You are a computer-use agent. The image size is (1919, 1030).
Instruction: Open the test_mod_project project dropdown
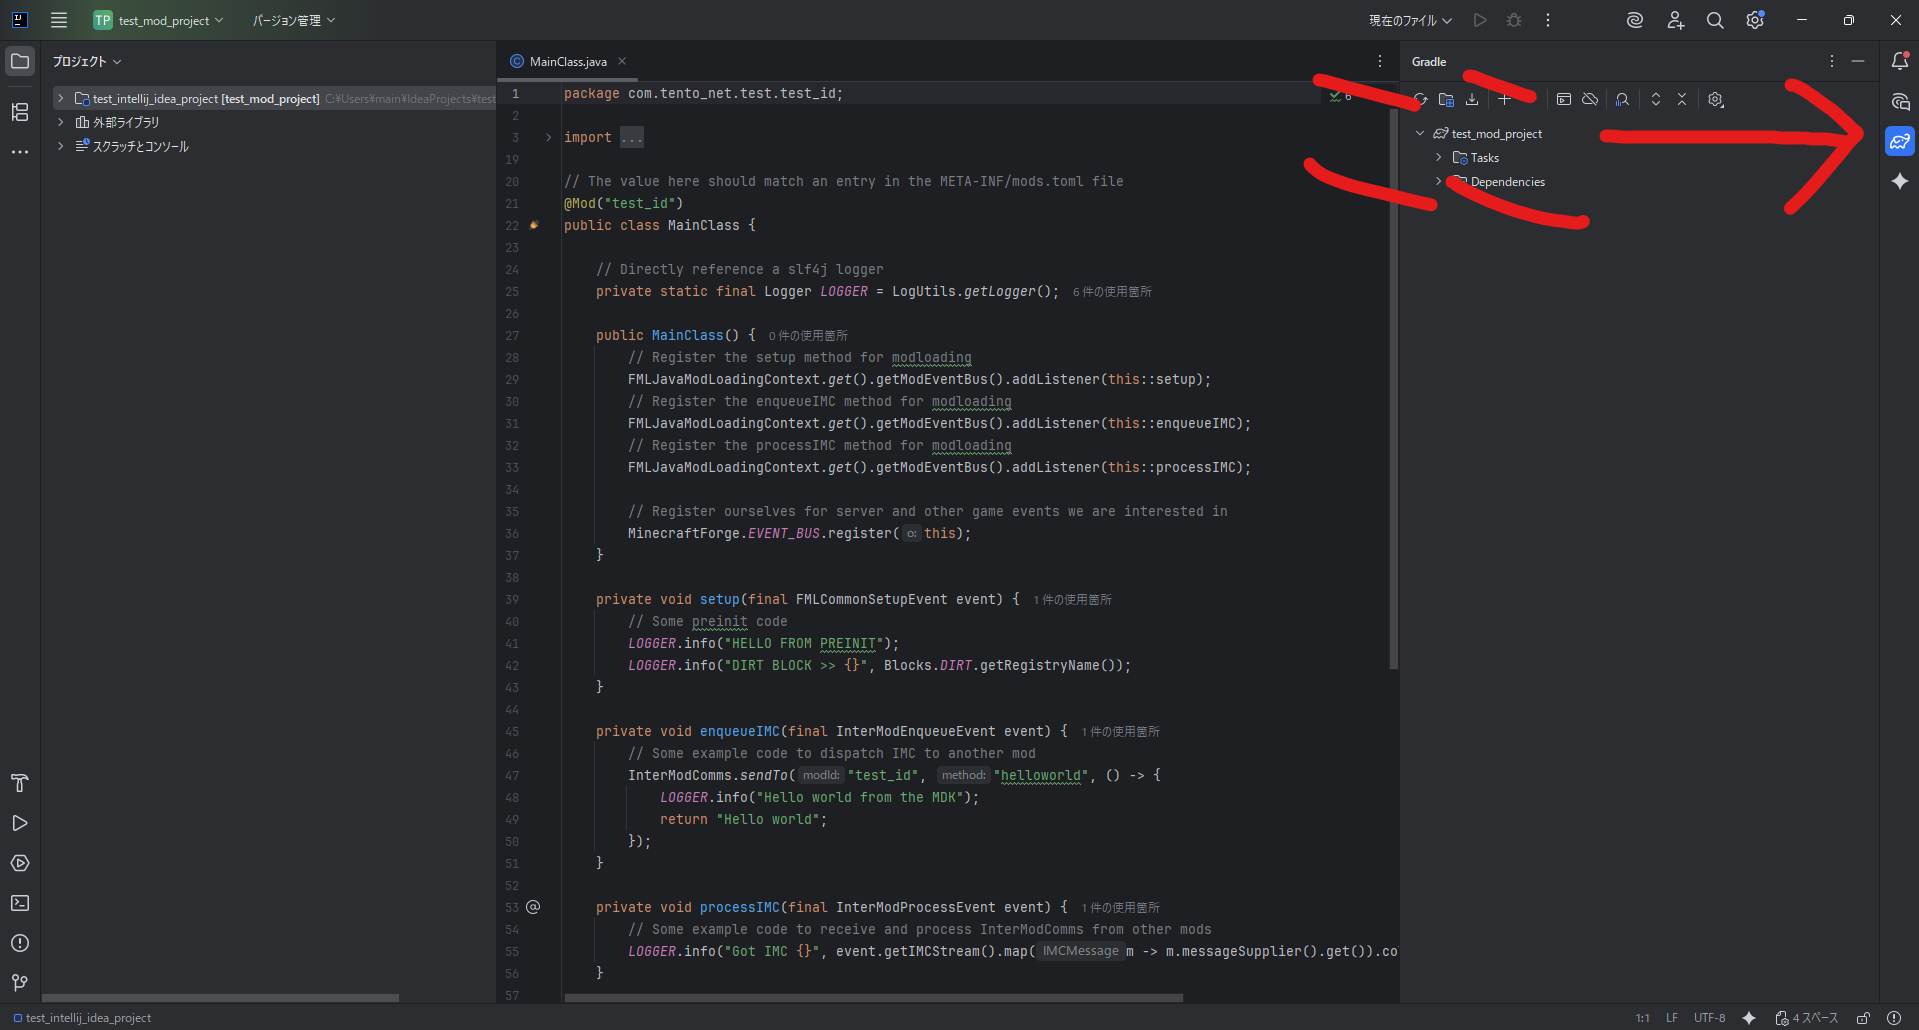tap(160, 21)
